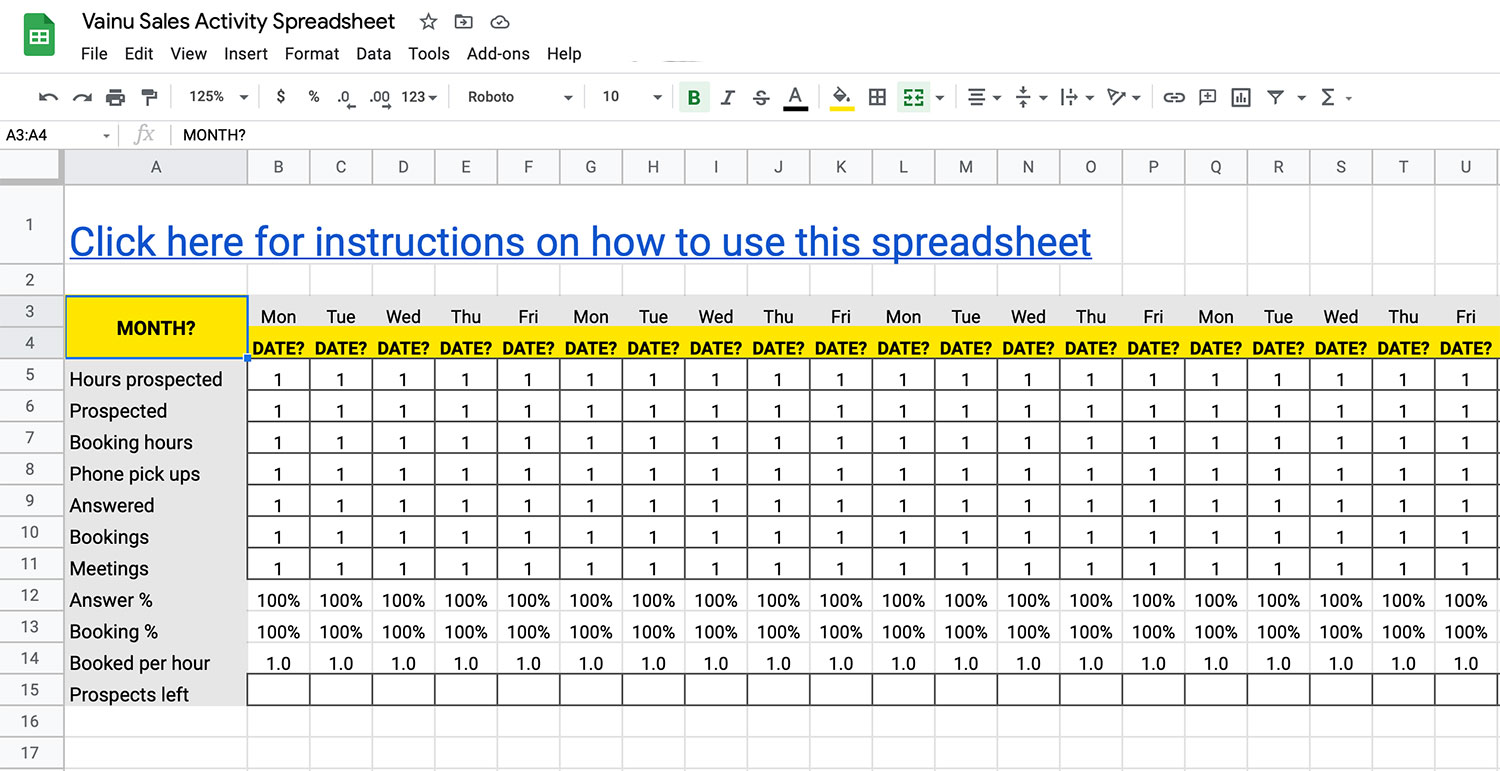Open the Borders tool
Image resolution: width=1500 pixels, height=771 pixels.
point(878,96)
